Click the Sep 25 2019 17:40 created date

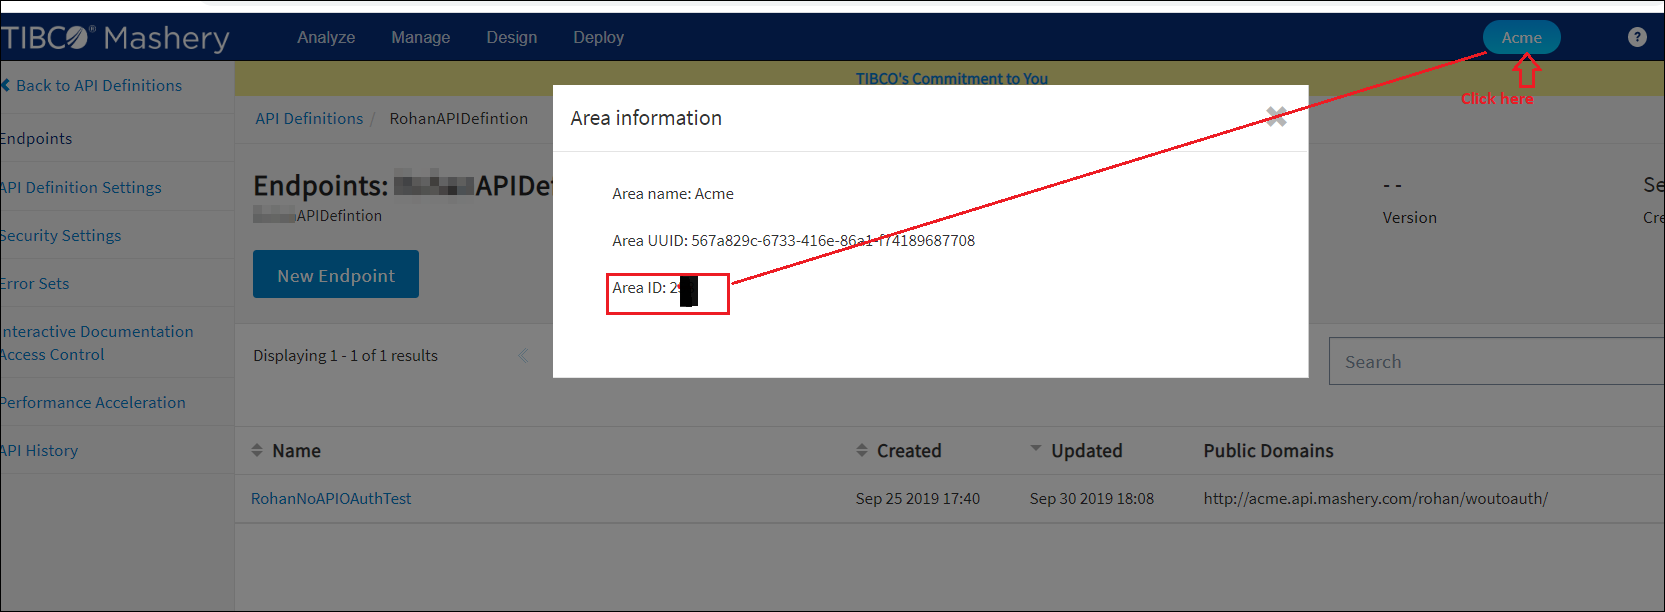click(x=918, y=498)
